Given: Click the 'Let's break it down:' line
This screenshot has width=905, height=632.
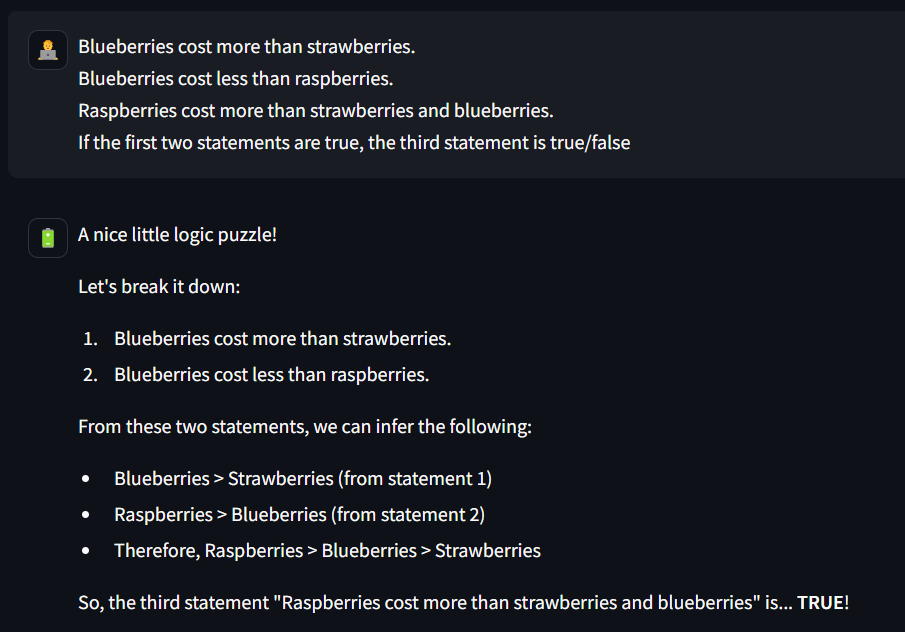Looking at the screenshot, I should pyautogui.click(x=159, y=287).
